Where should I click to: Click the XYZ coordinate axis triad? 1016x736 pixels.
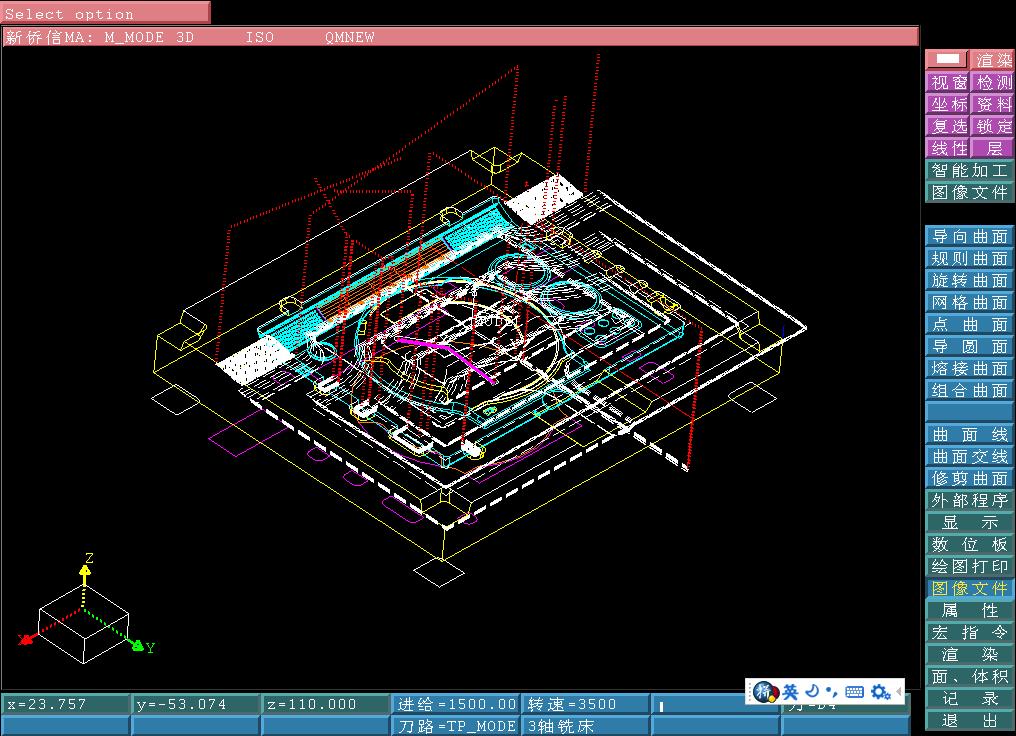[x=86, y=609]
